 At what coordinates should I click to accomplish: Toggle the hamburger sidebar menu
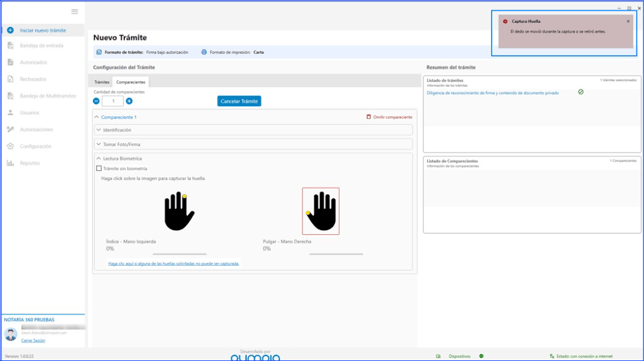point(74,11)
